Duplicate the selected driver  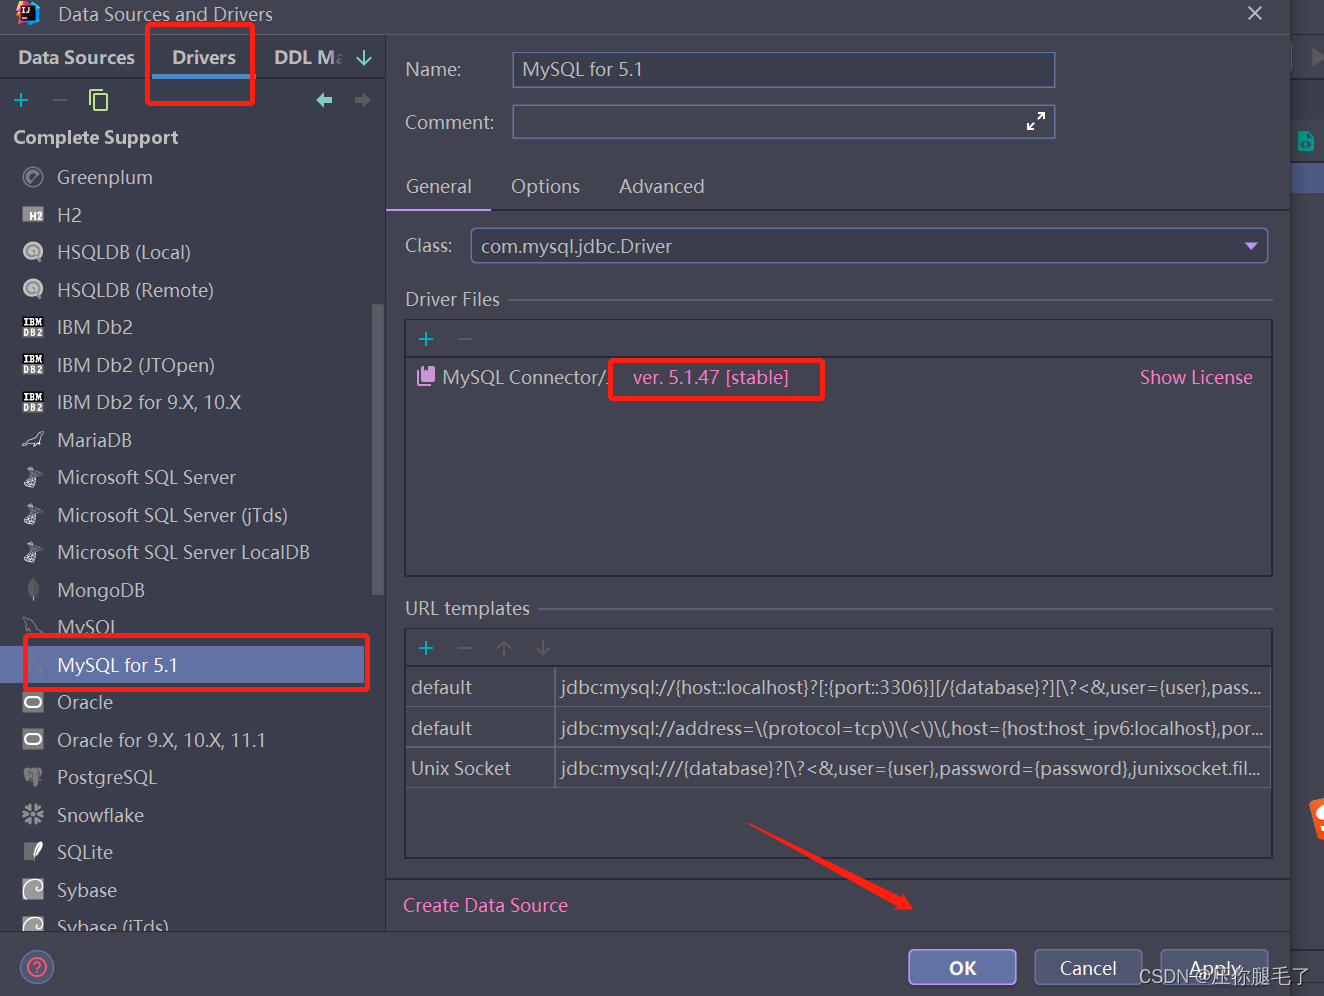98,100
